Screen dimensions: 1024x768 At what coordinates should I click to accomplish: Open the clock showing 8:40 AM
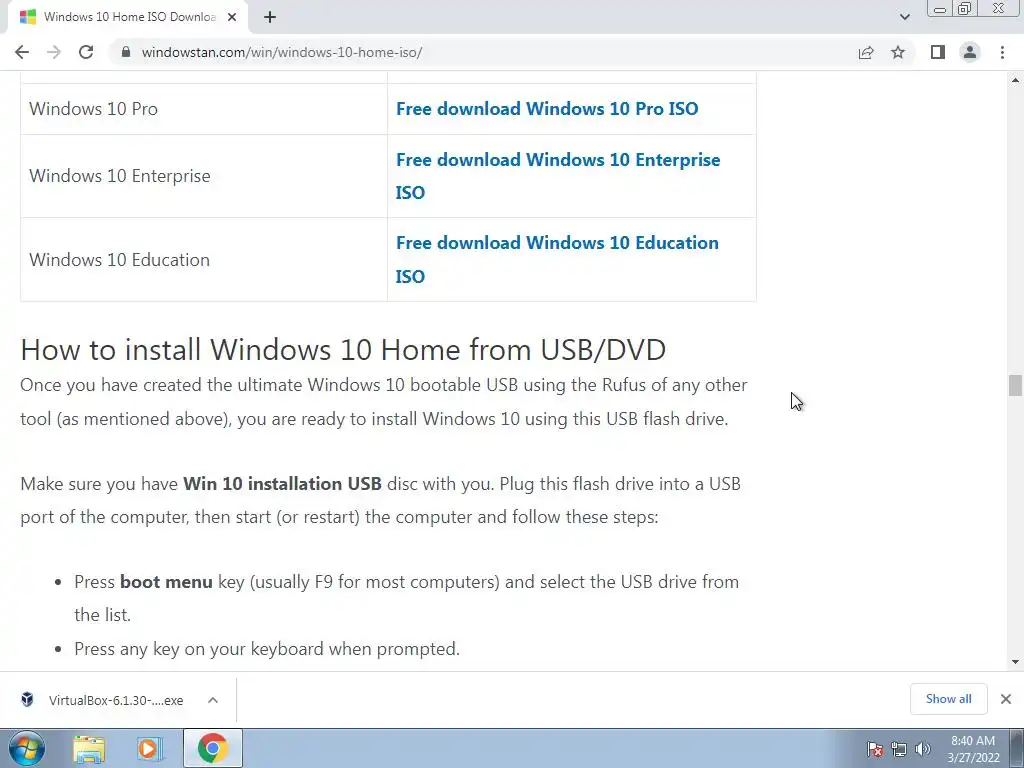[x=973, y=749]
